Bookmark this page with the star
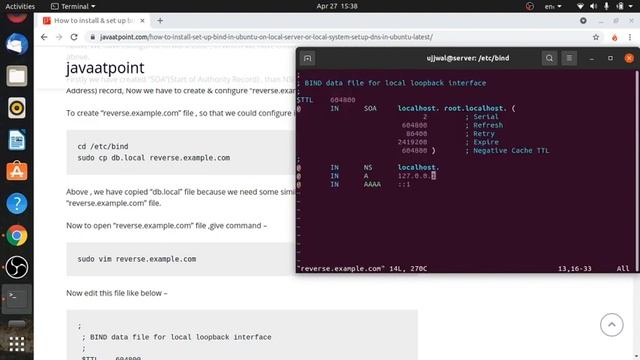The height and width of the screenshot is (360, 640). (x=596, y=37)
